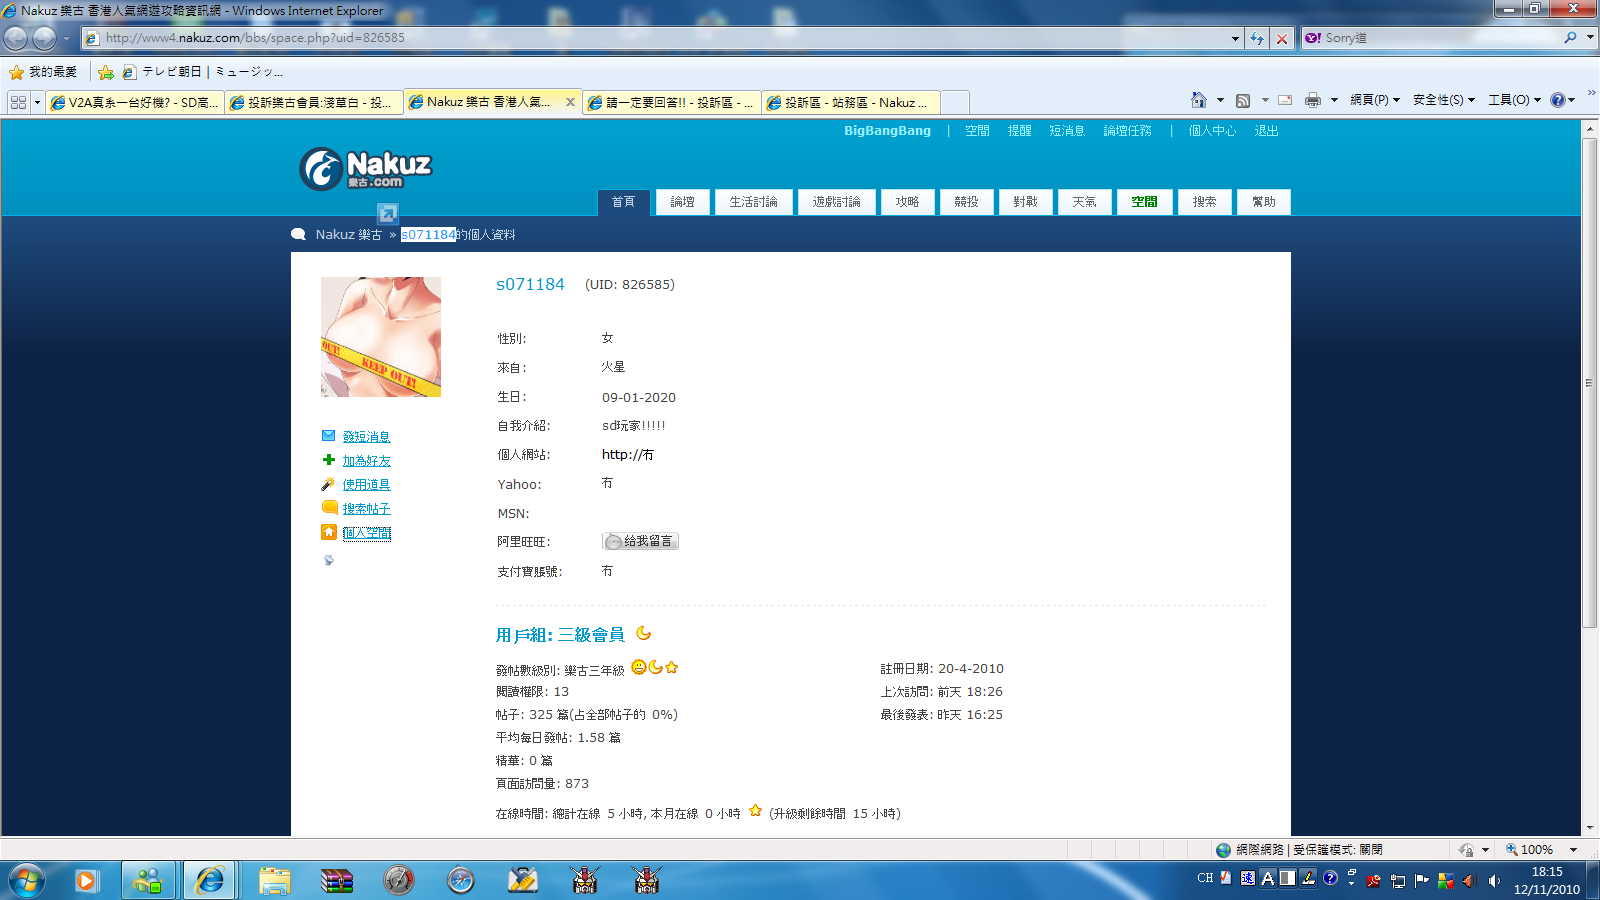Open the 生活討論 navigation tab
This screenshot has width=1600, height=900.
pos(754,202)
